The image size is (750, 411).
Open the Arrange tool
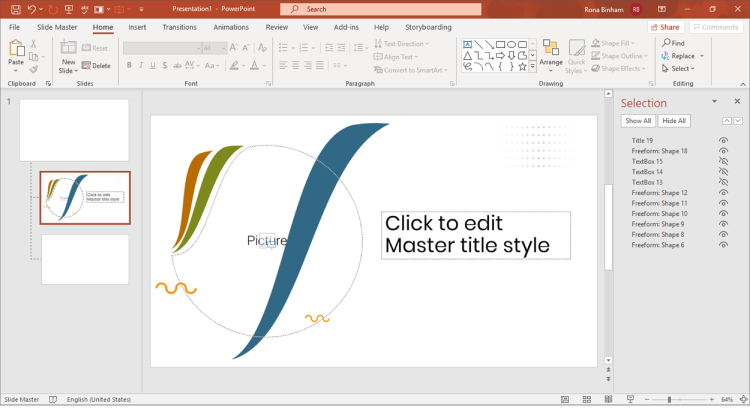pos(551,56)
